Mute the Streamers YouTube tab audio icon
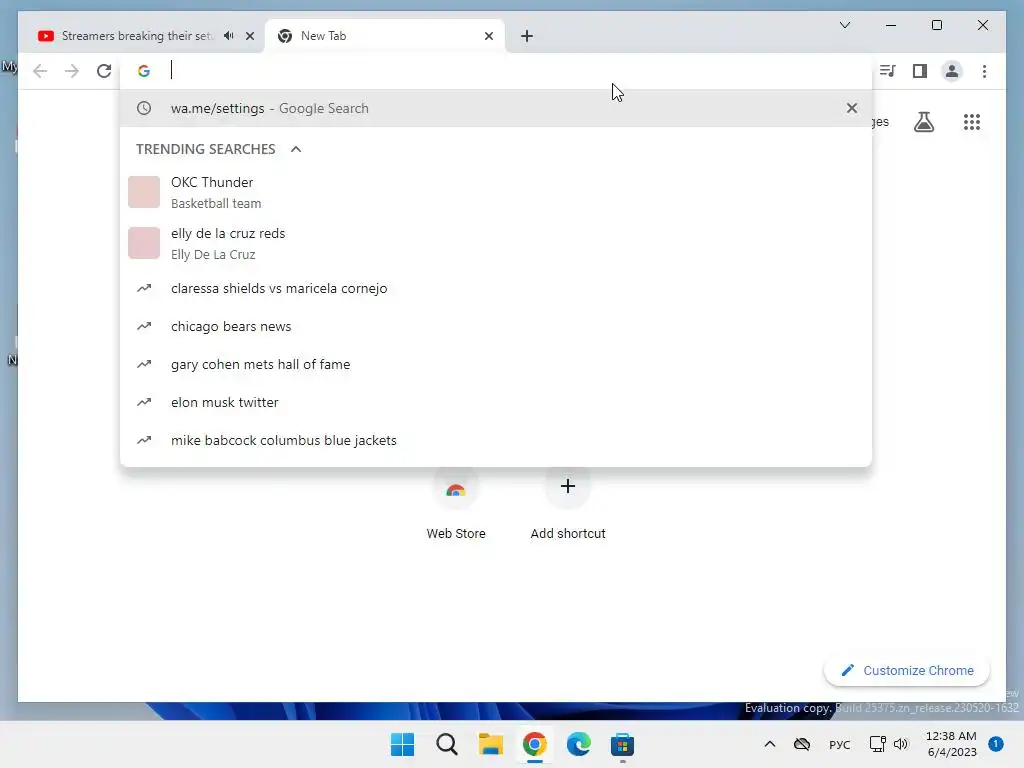The height and width of the screenshot is (768, 1024). (x=229, y=36)
